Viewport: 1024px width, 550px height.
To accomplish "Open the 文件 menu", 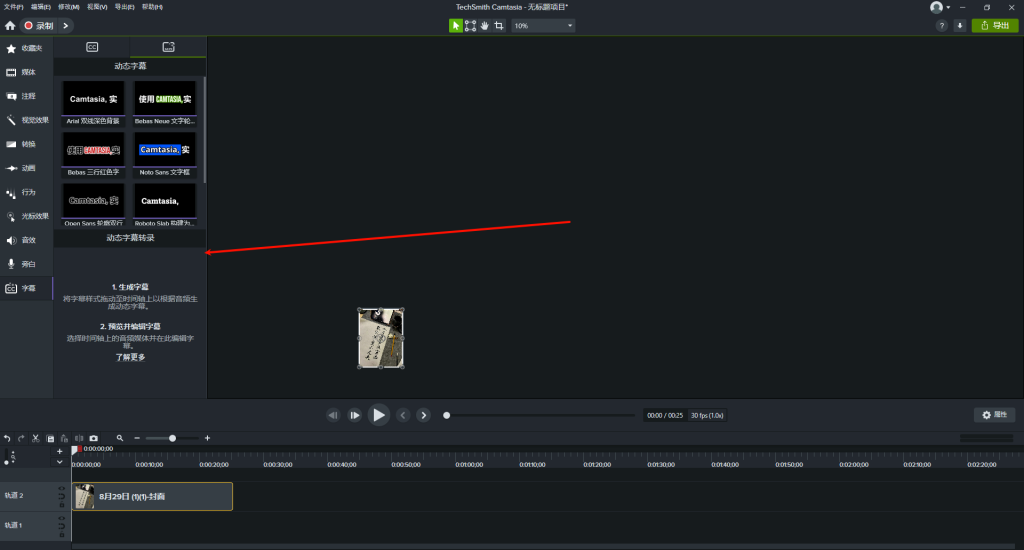I will point(11,7).
